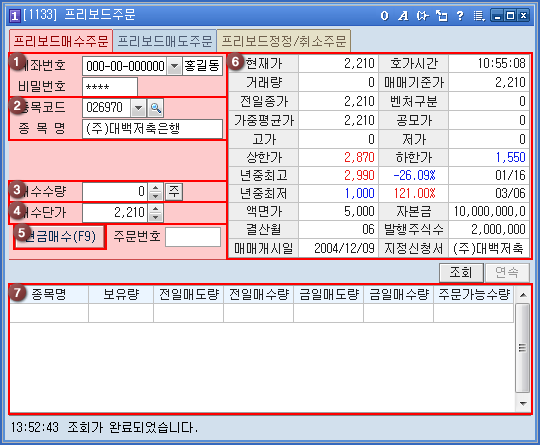Click the 비밀번호 password field
Viewport: 540px width, 445px height.
pos(110,87)
